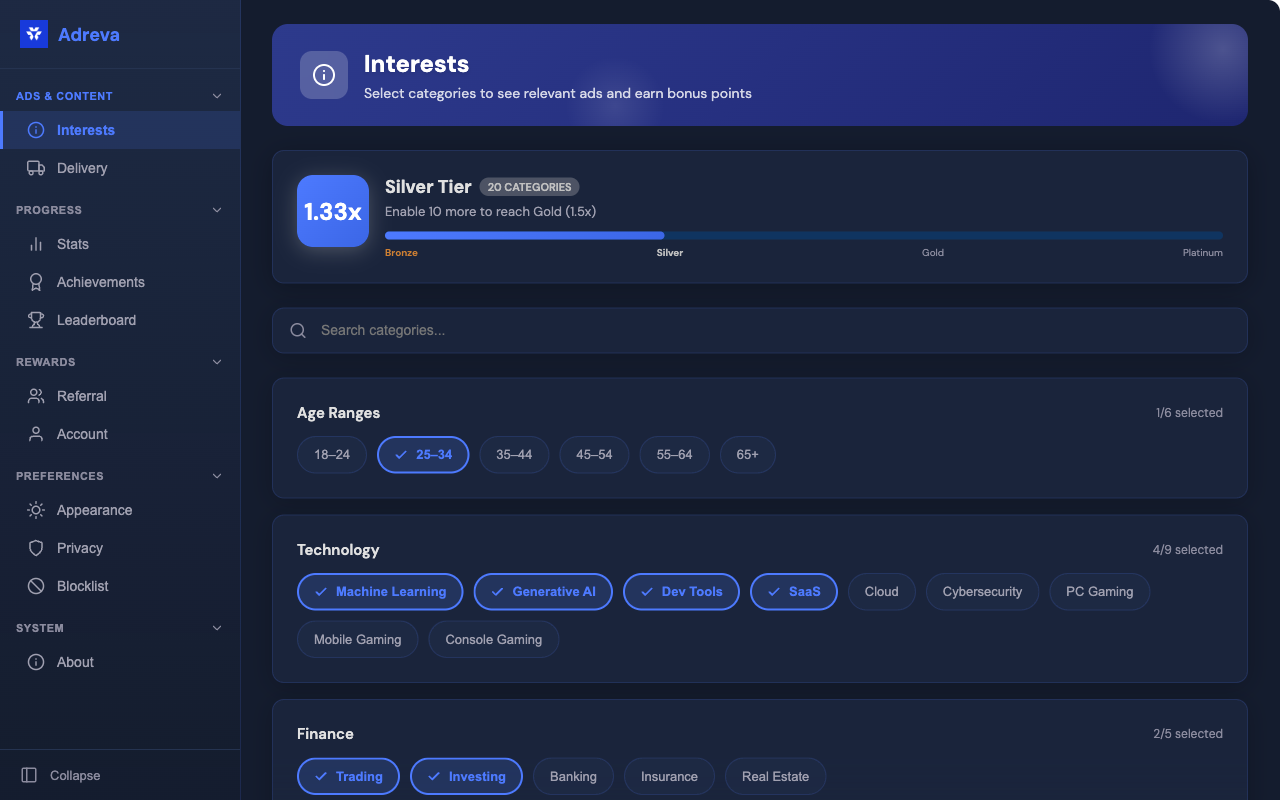This screenshot has width=1280, height=800.
Task: Toggle off the 25–34 age range
Action: coord(423,455)
